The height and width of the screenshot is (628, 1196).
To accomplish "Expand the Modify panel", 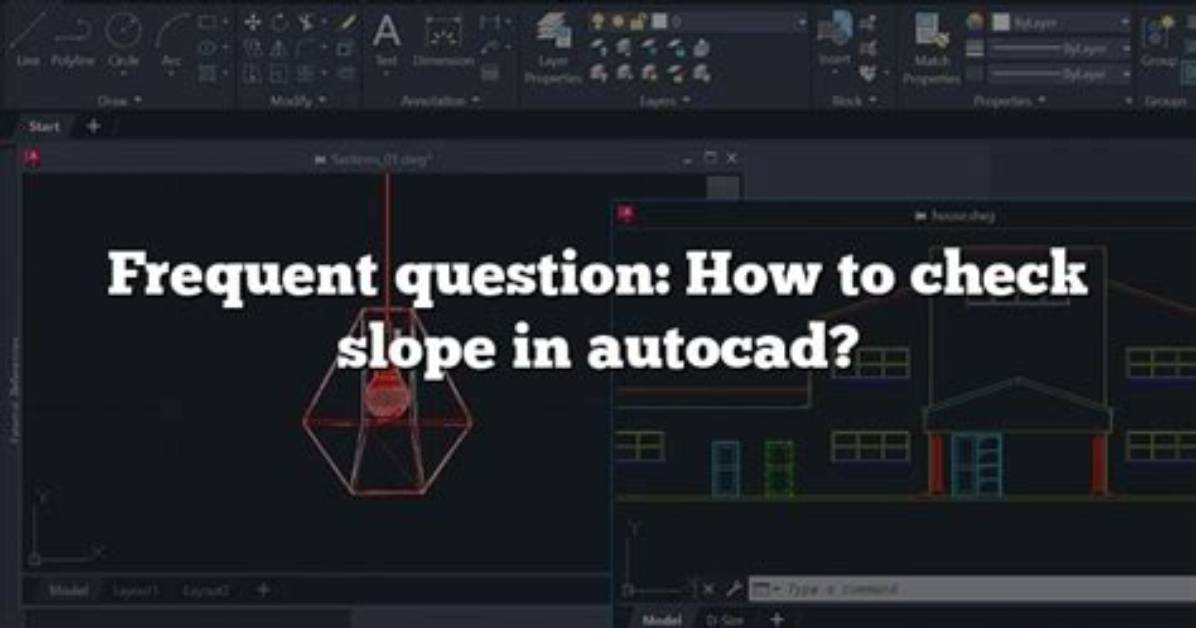I will tap(298, 100).
